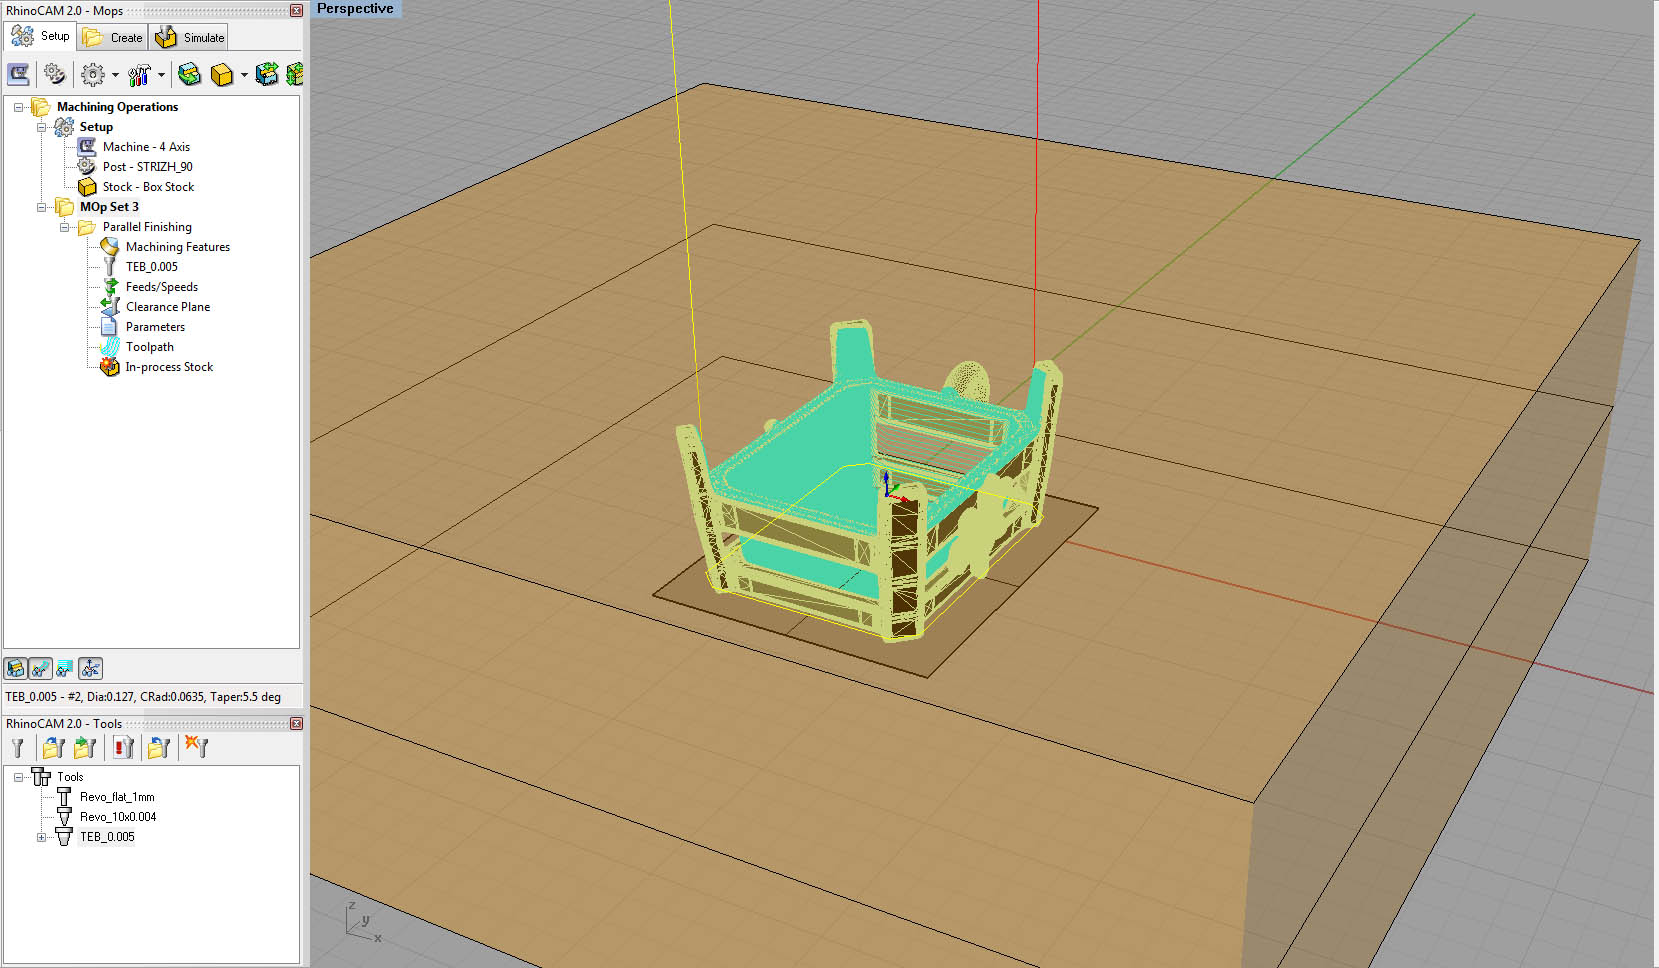Close the RhinoCAM Tools panel
This screenshot has height=968, width=1659.
tap(296, 723)
